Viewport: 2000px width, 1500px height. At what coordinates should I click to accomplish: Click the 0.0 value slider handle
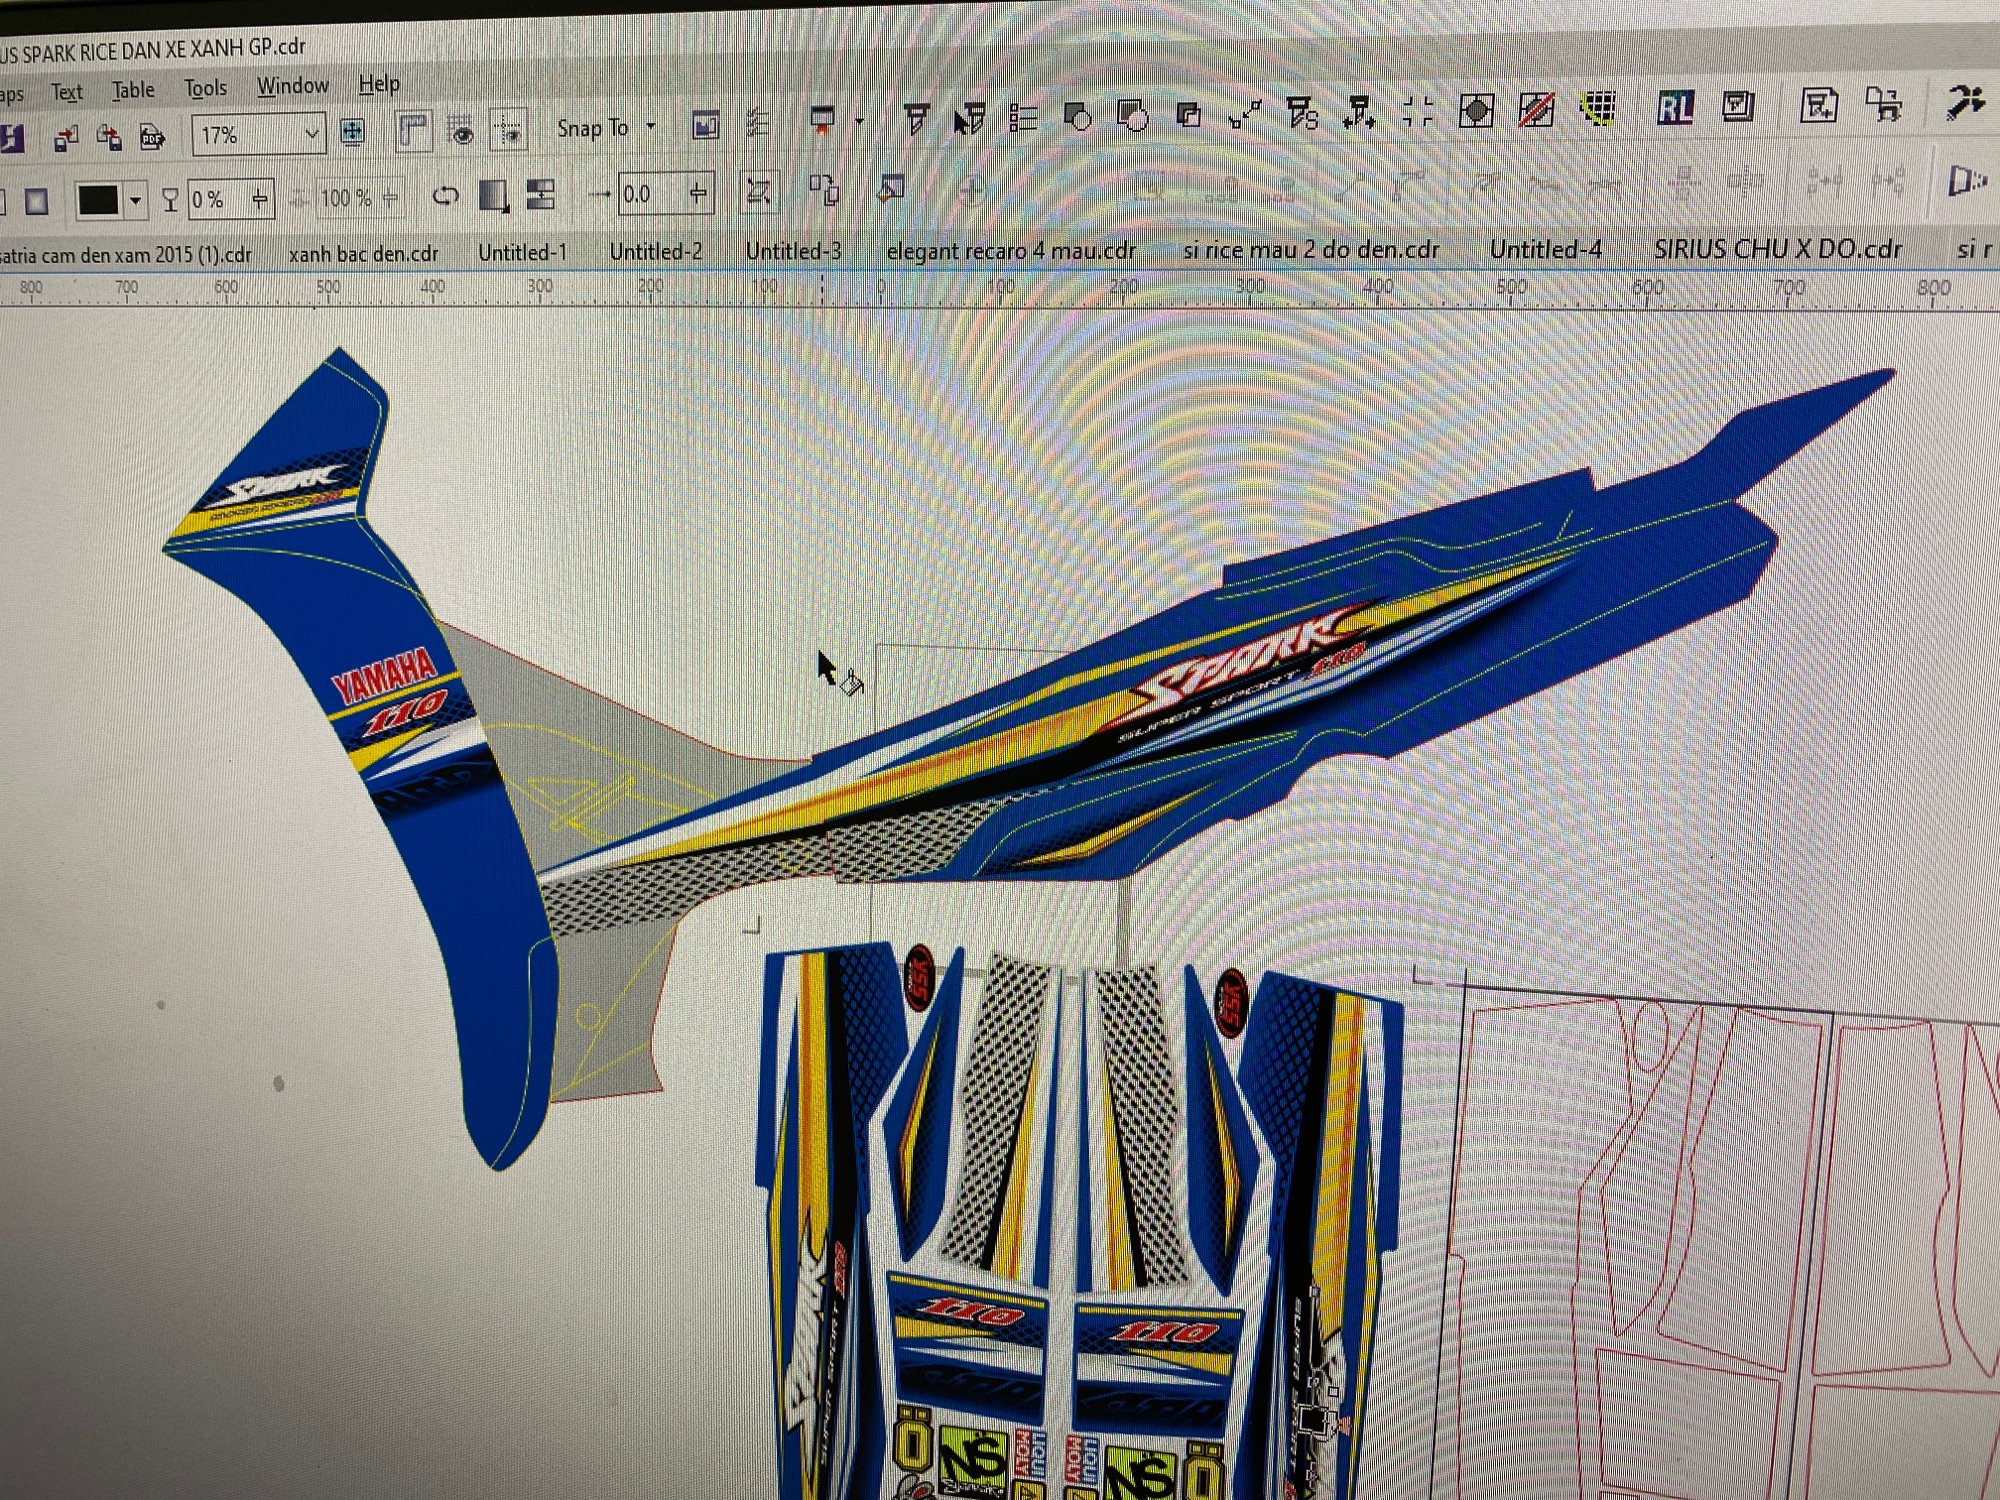(698, 192)
